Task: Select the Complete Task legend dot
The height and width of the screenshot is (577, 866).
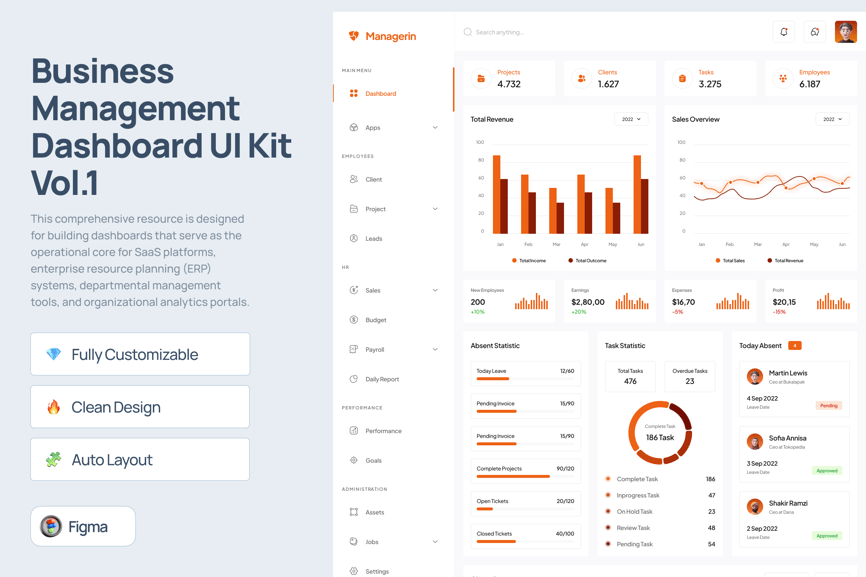Action: click(608, 479)
